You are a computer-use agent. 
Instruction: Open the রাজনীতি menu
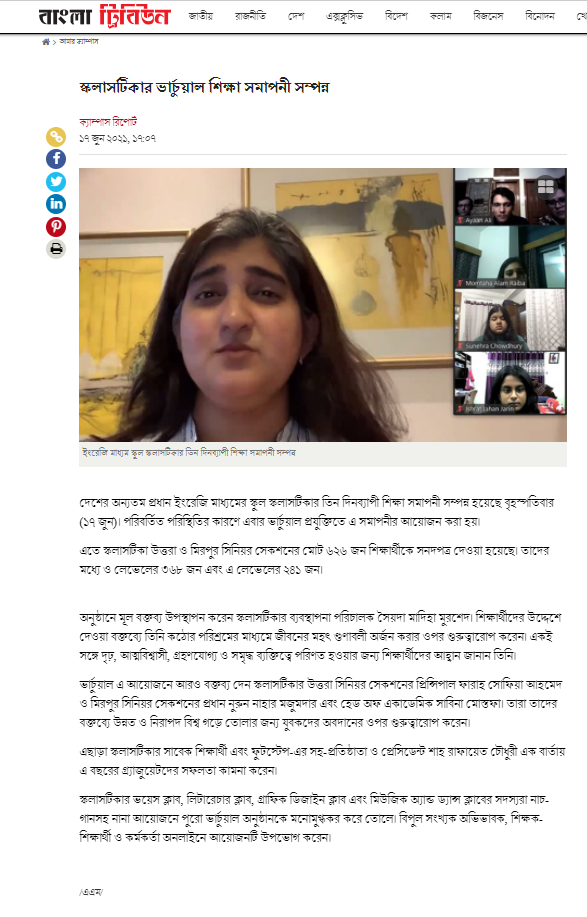250,16
